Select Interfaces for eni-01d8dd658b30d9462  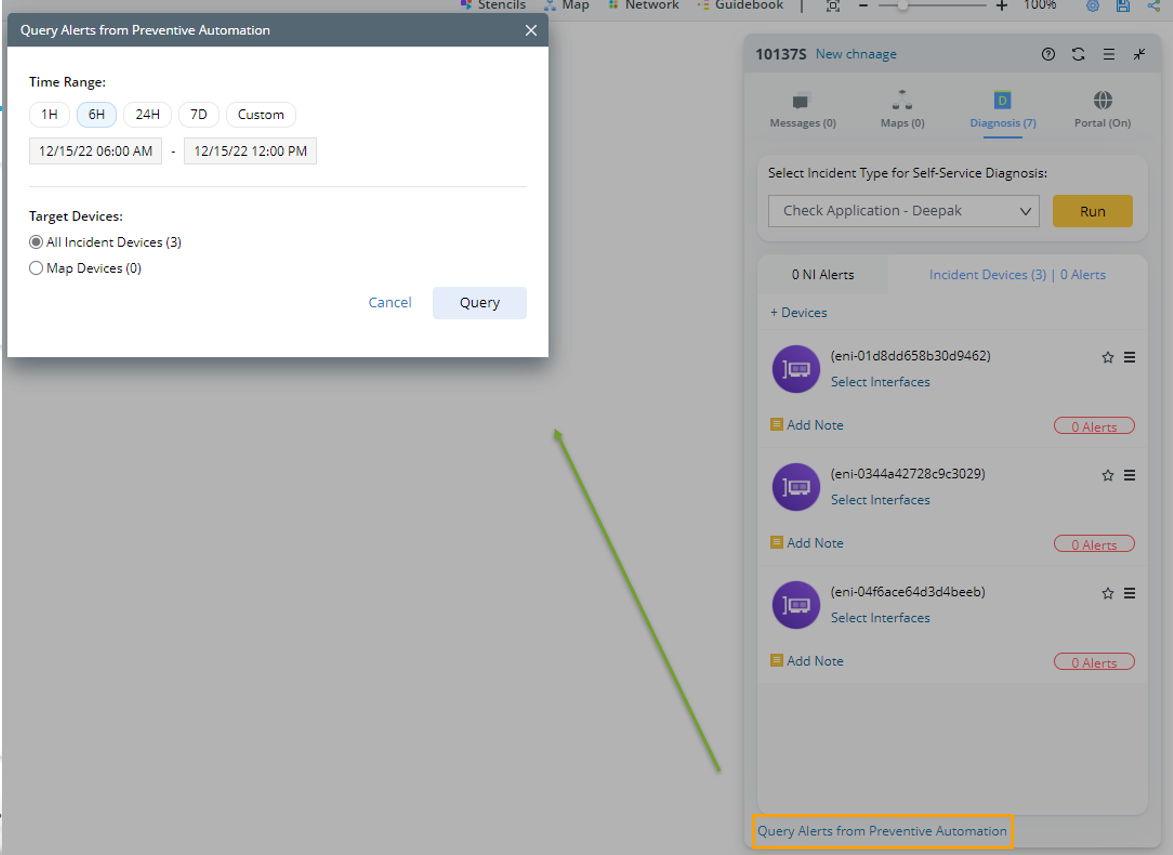[880, 381]
